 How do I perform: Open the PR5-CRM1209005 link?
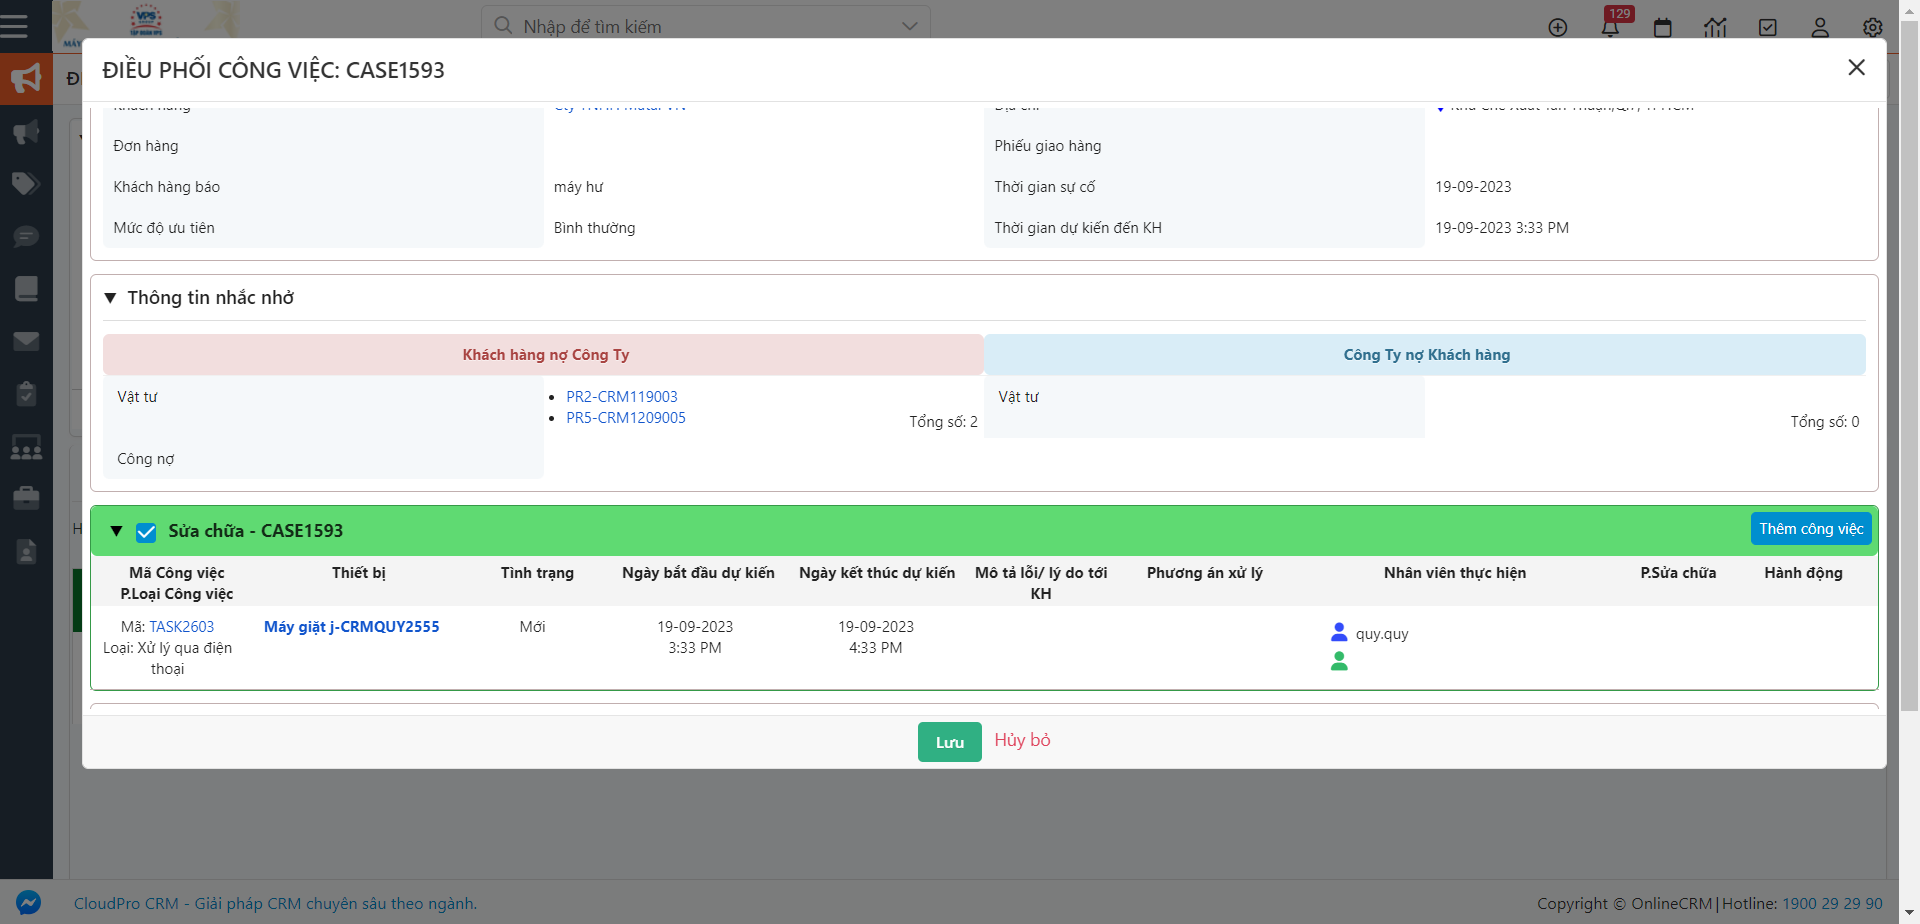pos(626,418)
